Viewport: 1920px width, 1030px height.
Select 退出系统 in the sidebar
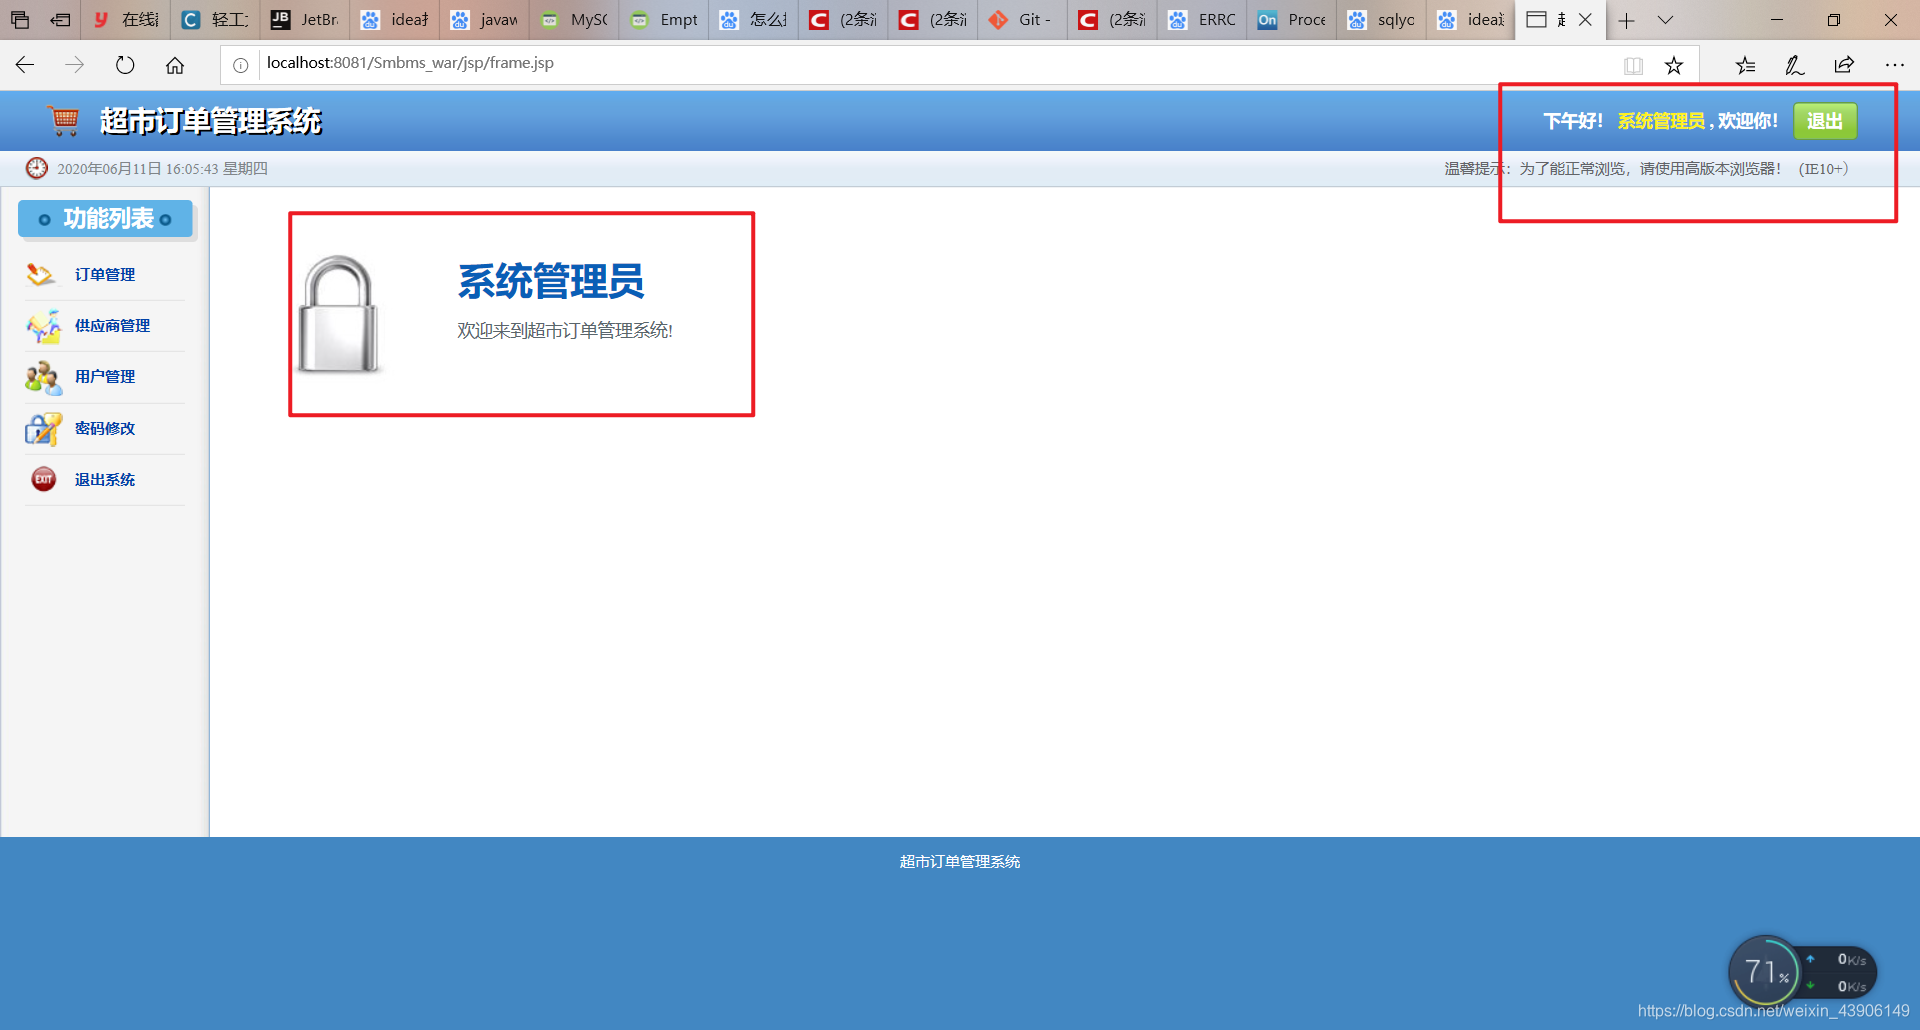click(105, 480)
